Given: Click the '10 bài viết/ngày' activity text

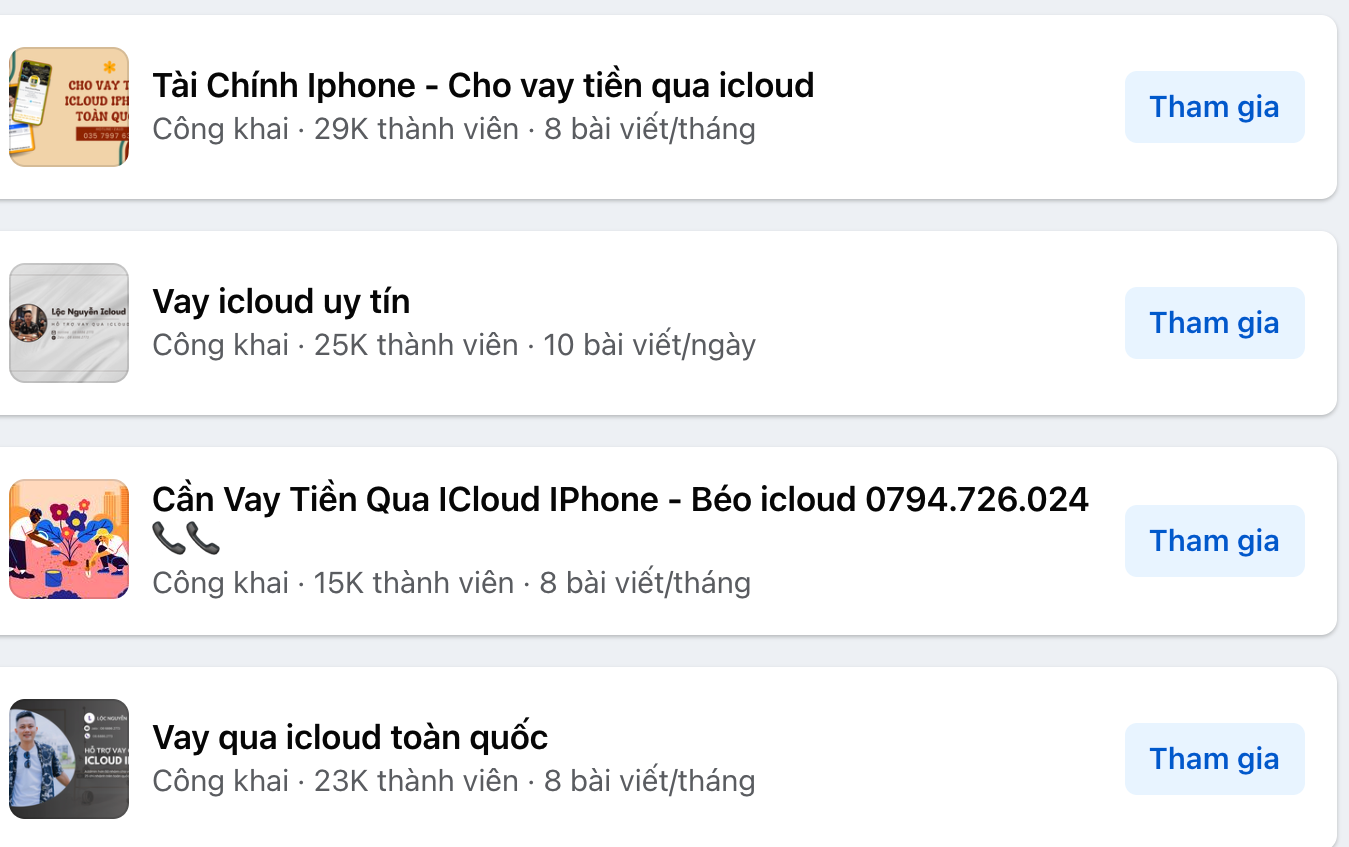Looking at the screenshot, I should click(649, 345).
